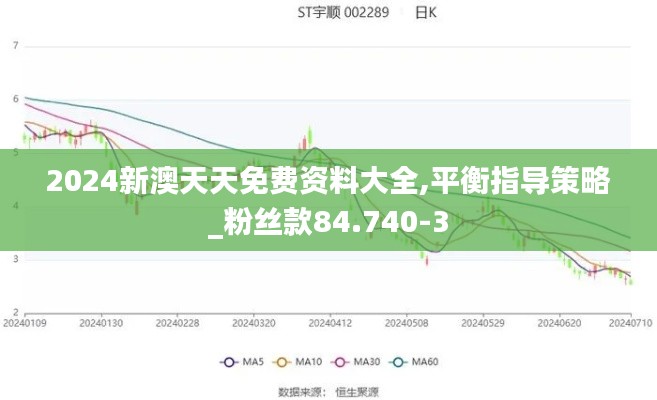The height and width of the screenshot is (400, 657).
Task: Select the 20240320 date on x-axis
Action: click(254, 323)
